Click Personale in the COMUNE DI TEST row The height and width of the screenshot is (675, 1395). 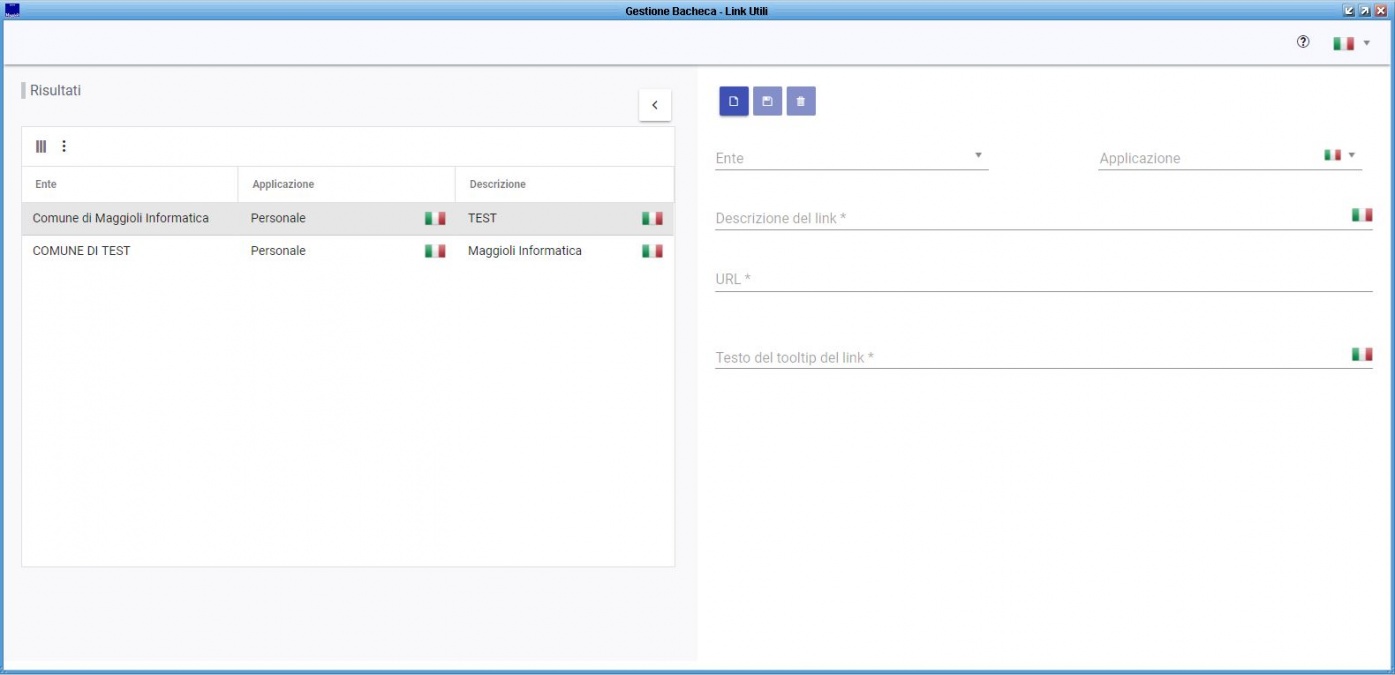coord(278,251)
